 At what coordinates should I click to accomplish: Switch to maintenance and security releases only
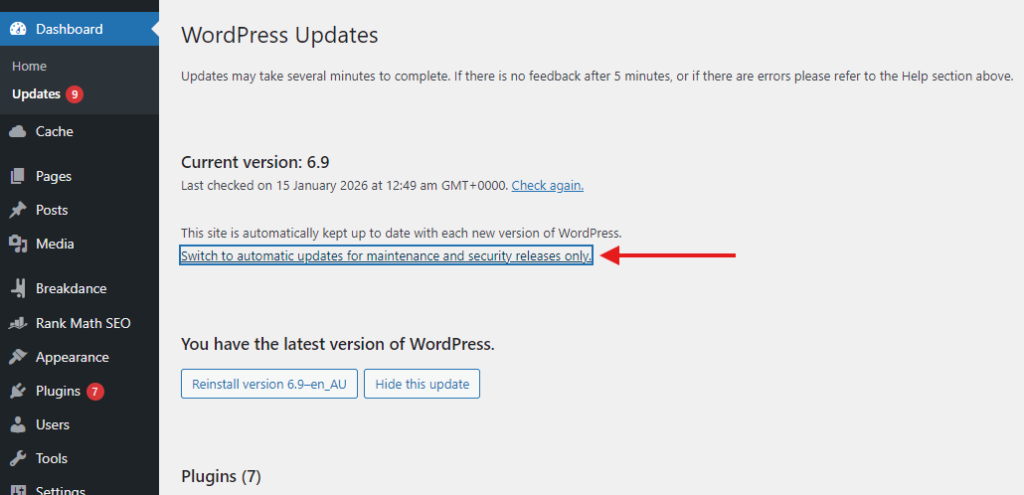386,256
